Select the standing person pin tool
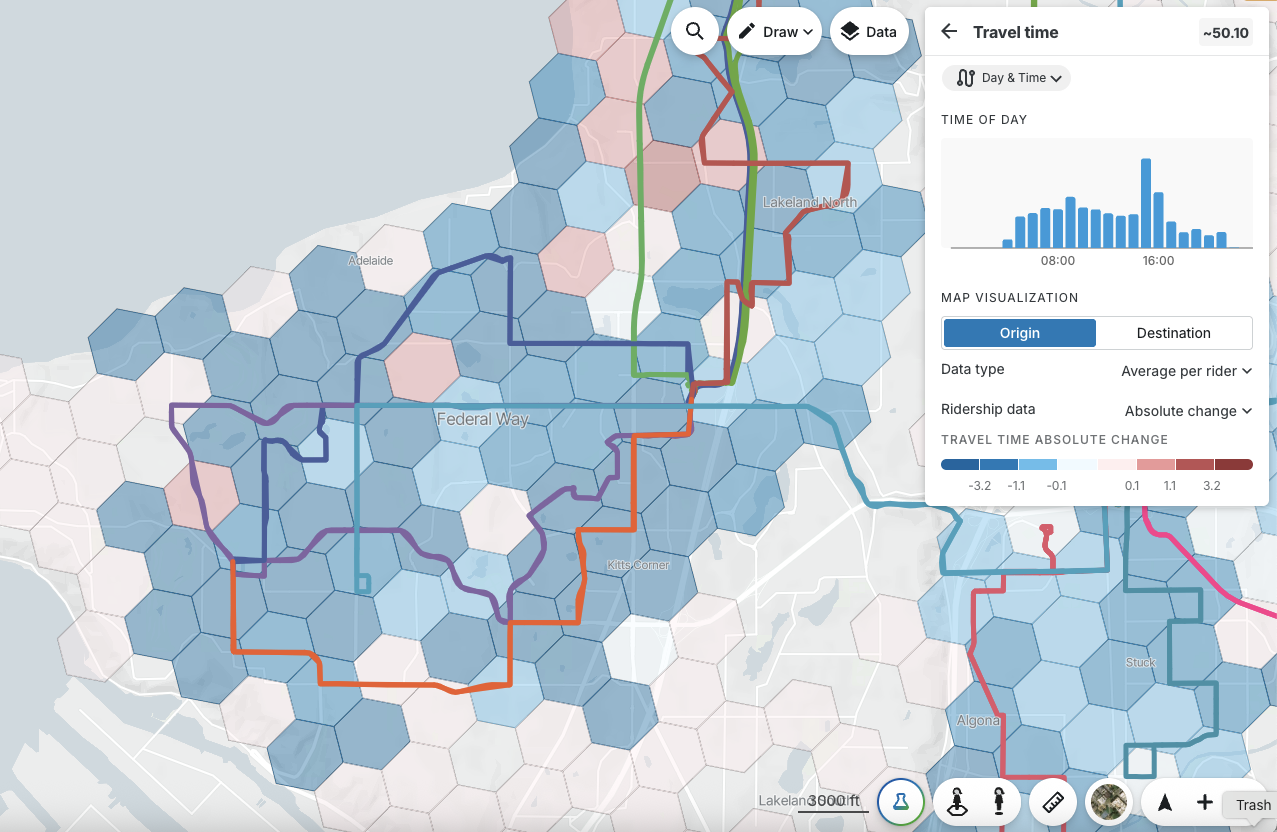1277x832 pixels. (997, 802)
